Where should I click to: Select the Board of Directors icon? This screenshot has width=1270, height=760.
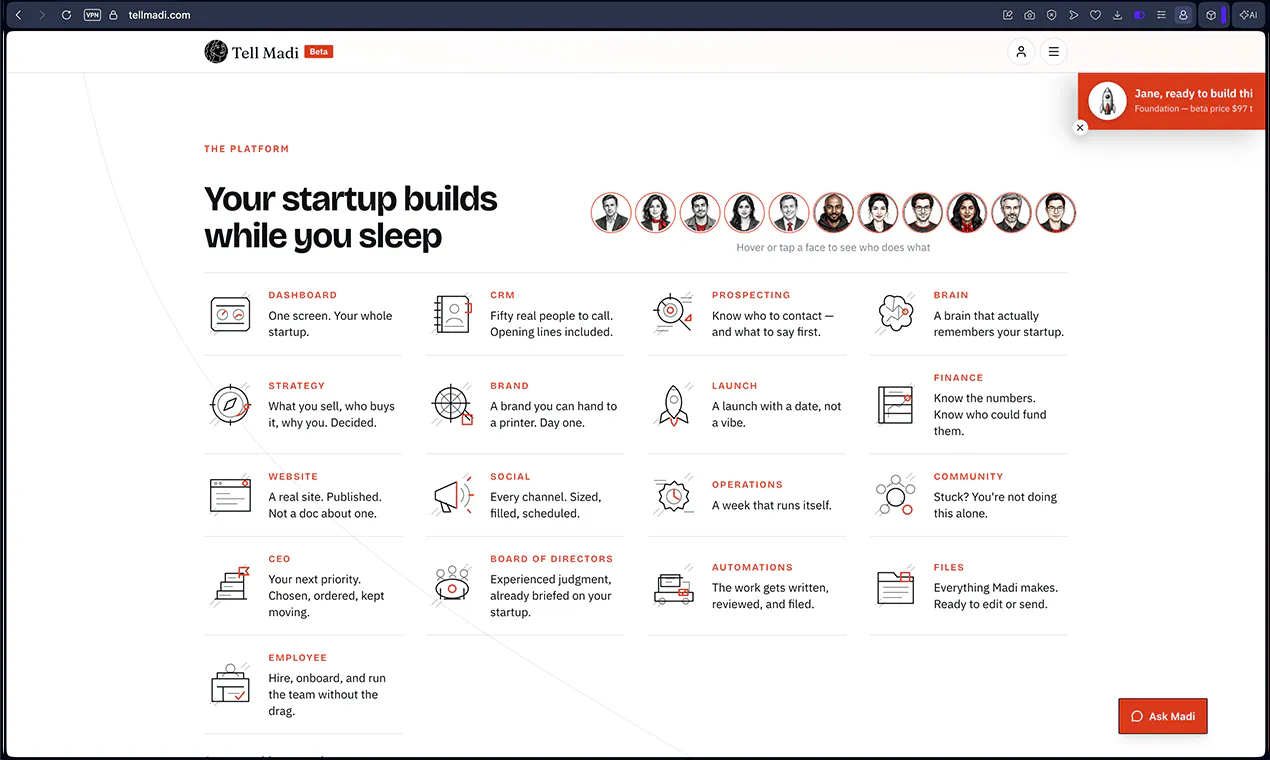tap(452, 585)
